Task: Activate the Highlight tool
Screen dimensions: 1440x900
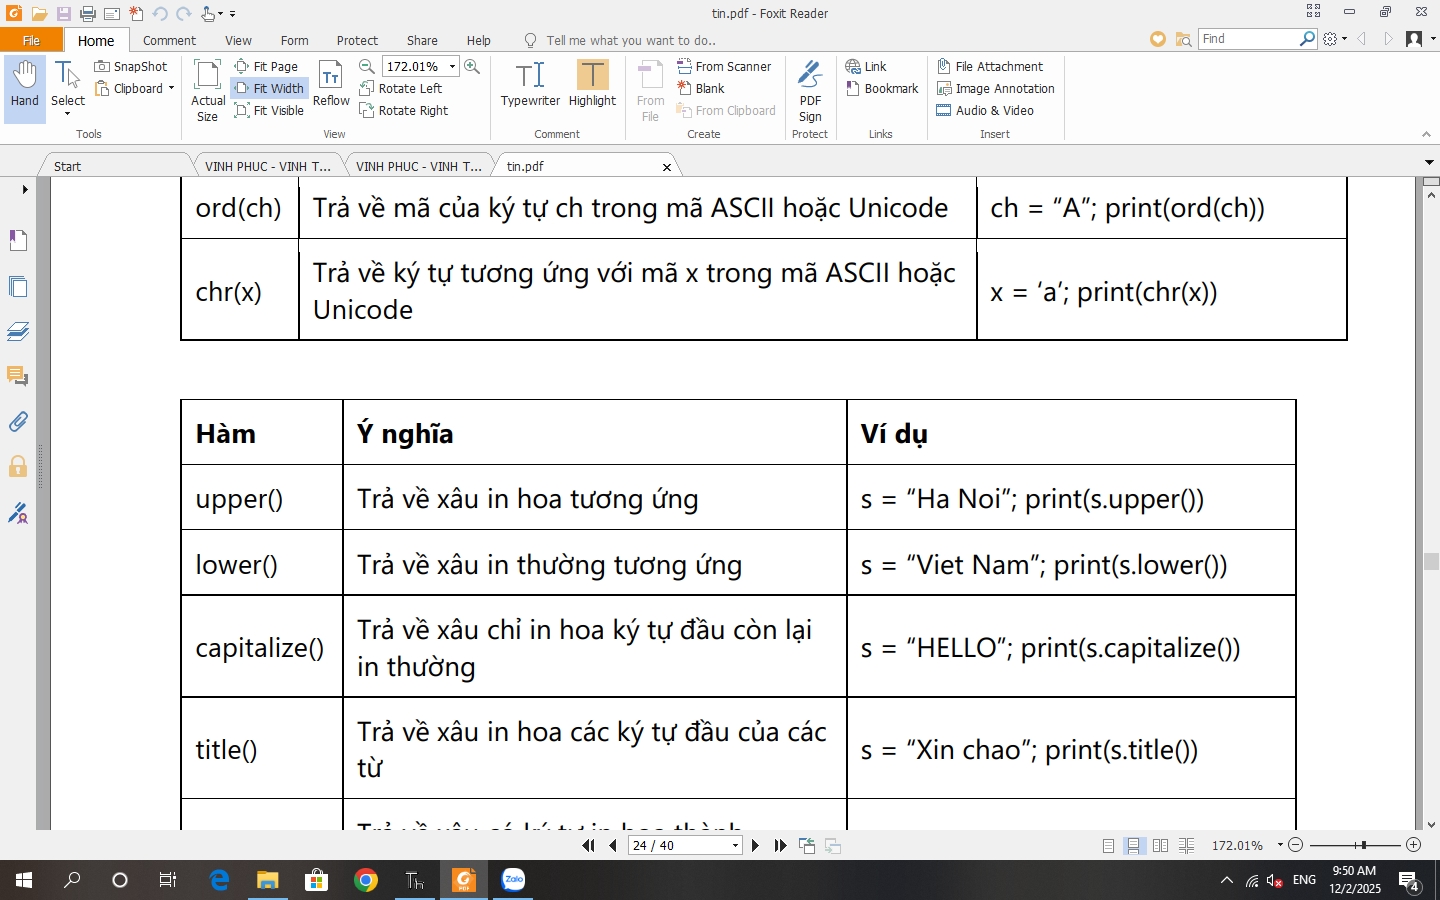Action: click(x=592, y=84)
